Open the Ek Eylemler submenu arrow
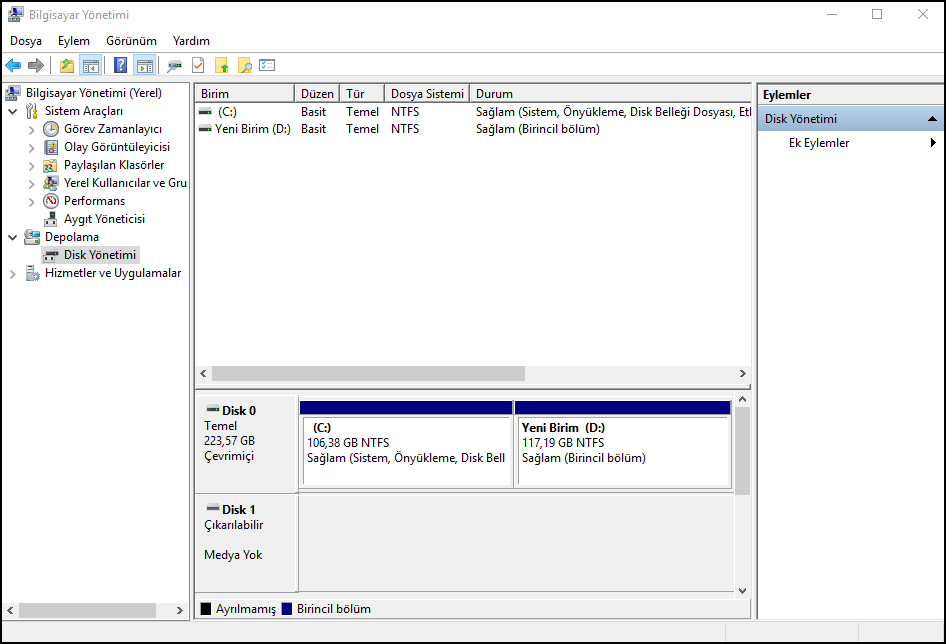 pos(933,142)
